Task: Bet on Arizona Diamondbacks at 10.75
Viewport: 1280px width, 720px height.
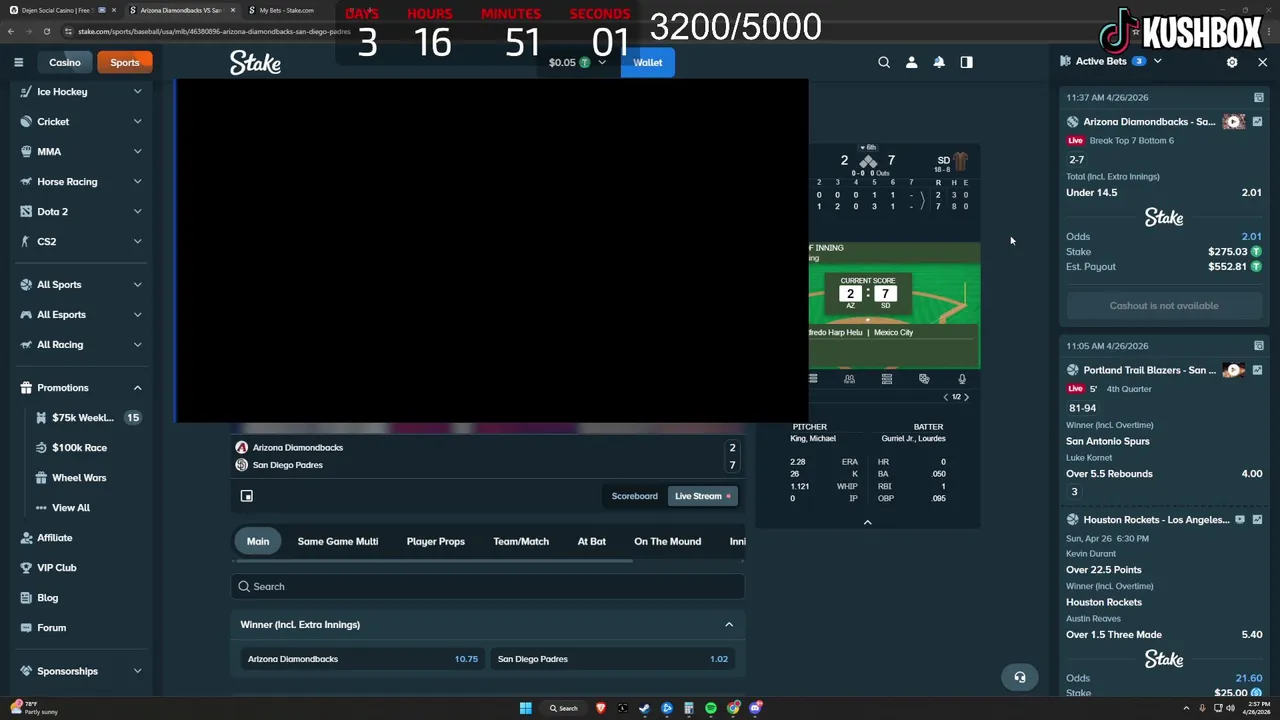Action: click(363, 659)
